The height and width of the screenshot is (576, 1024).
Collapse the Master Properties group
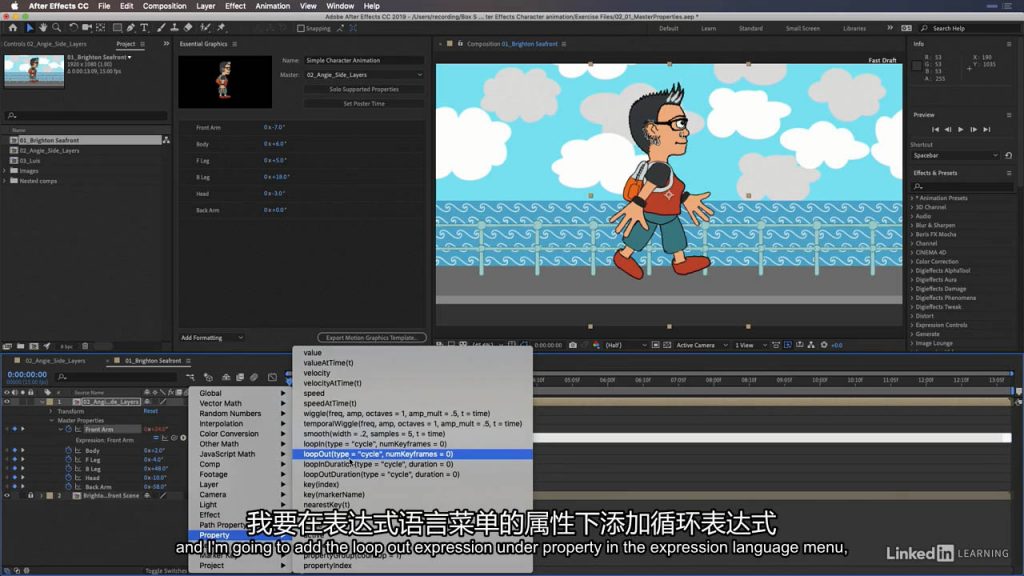point(51,421)
